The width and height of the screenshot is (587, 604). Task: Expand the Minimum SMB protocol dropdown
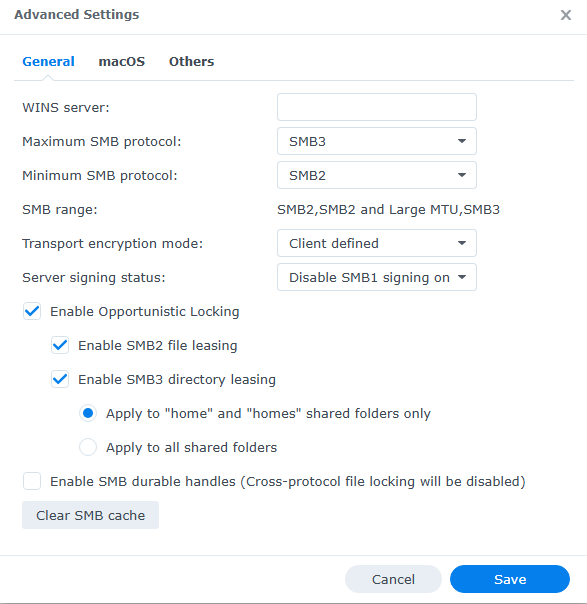click(377, 175)
